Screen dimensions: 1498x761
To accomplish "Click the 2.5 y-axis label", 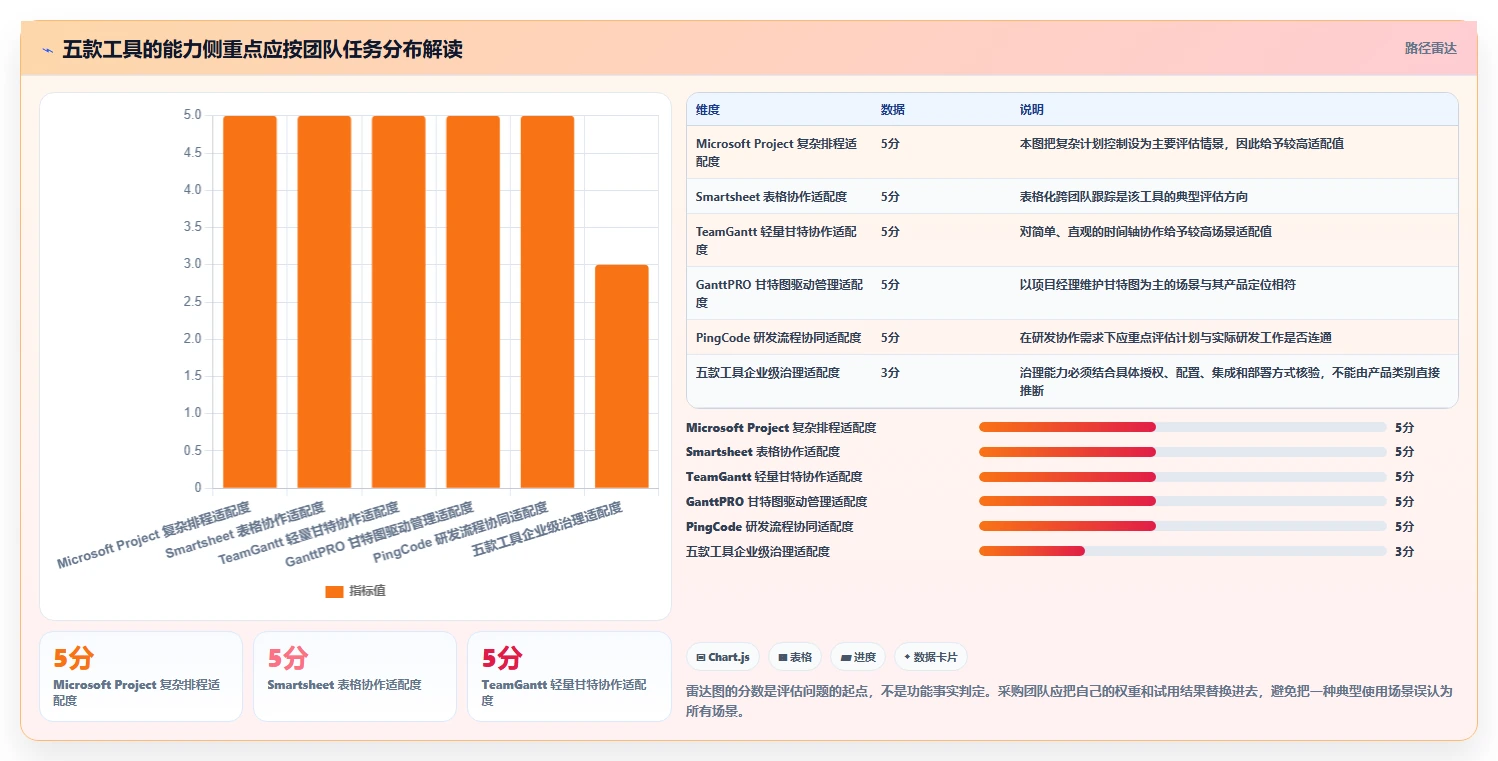I will point(192,302).
